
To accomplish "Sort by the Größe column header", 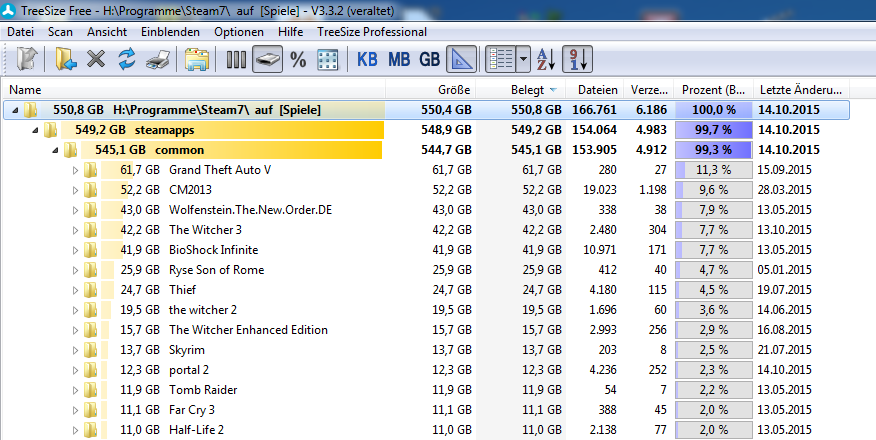I will click(431, 90).
